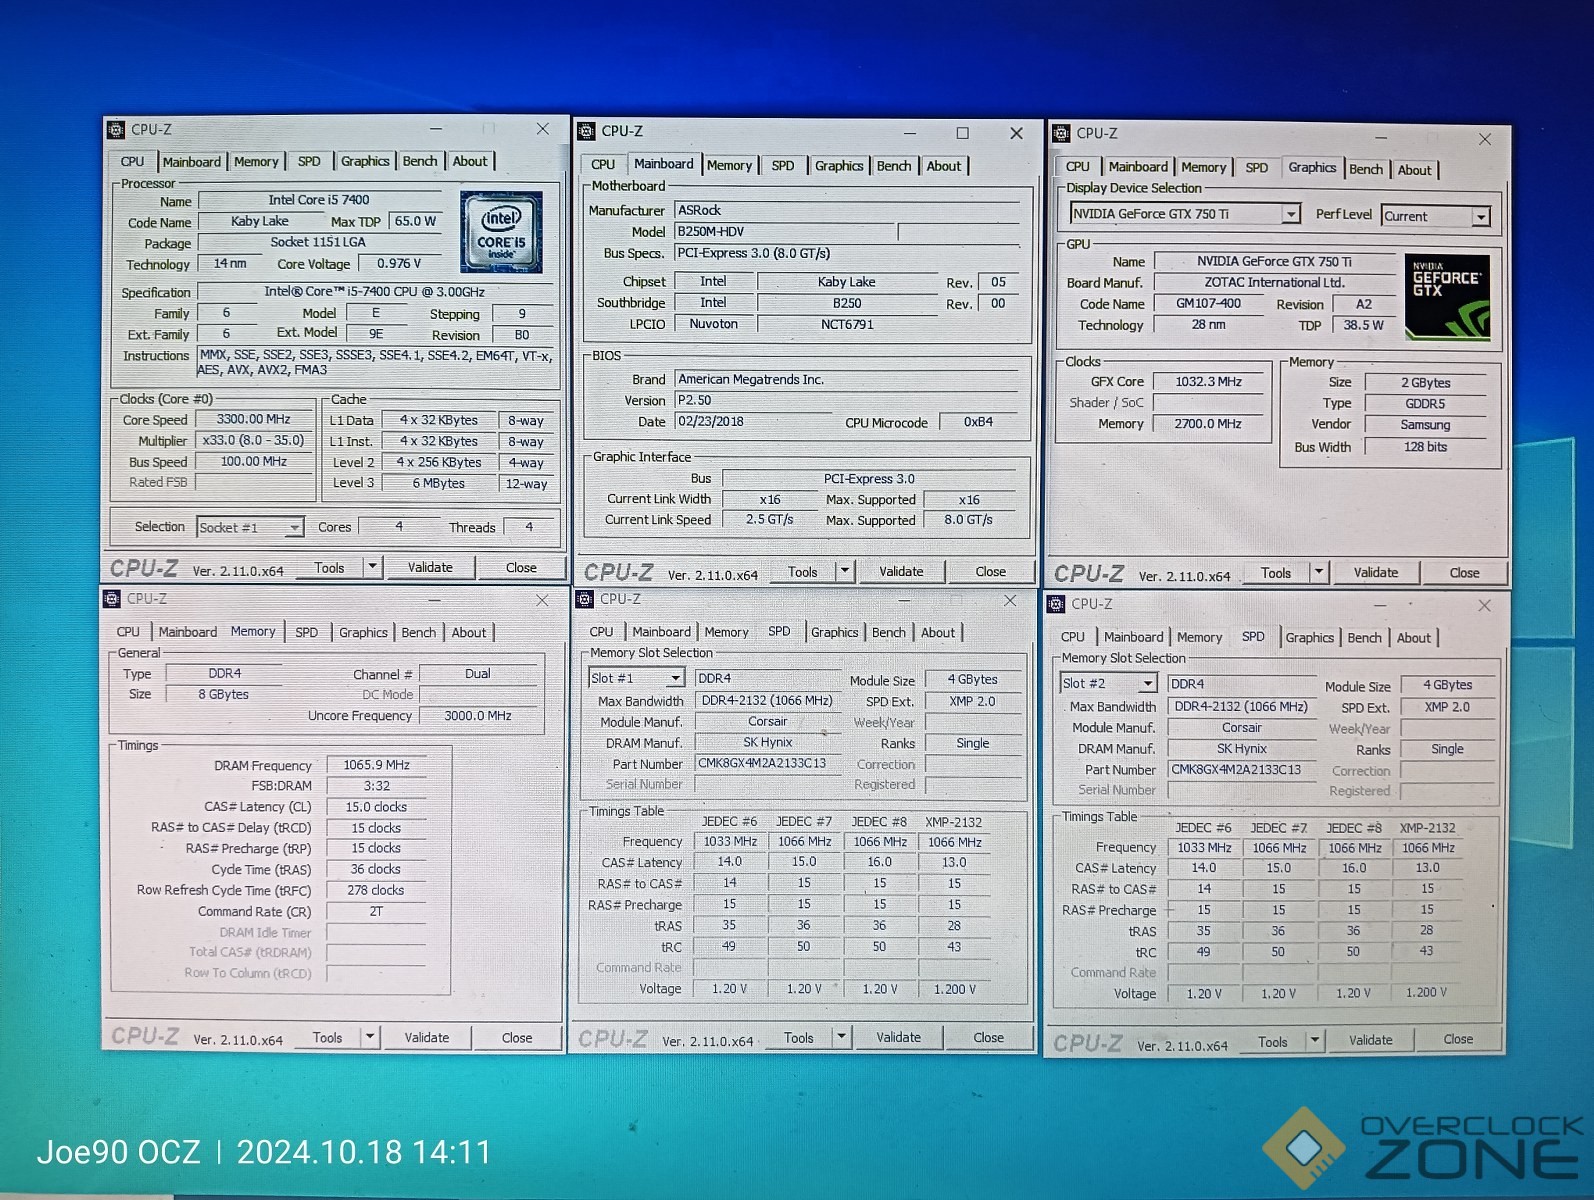The image size is (1594, 1200).
Task: Click Close button in the DRAM Timings window
Action: tap(517, 1037)
